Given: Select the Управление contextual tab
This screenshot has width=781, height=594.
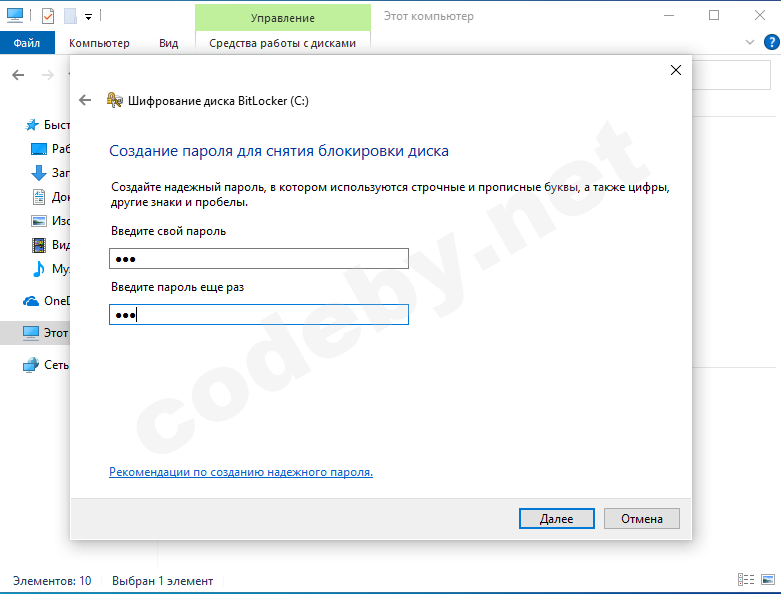Looking at the screenshot, I should 282,18.
